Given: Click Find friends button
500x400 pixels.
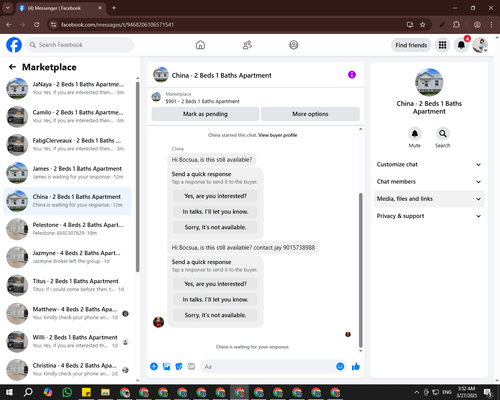Looking at the screenshot, I should pos(411,45).
